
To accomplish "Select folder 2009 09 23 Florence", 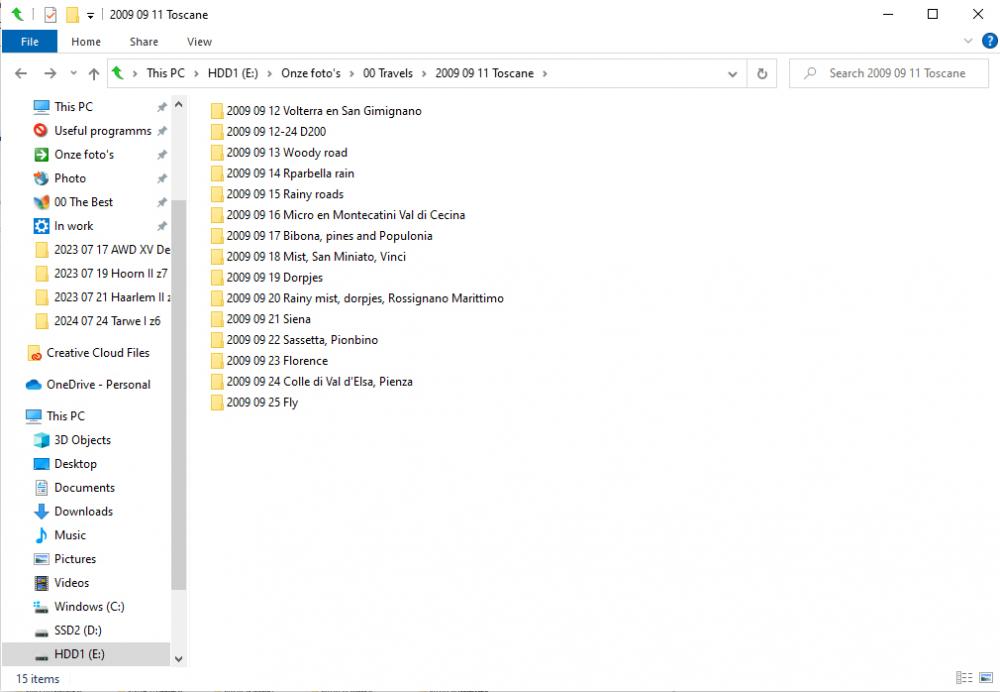I will pyautogui.click(x=269, y=361).
